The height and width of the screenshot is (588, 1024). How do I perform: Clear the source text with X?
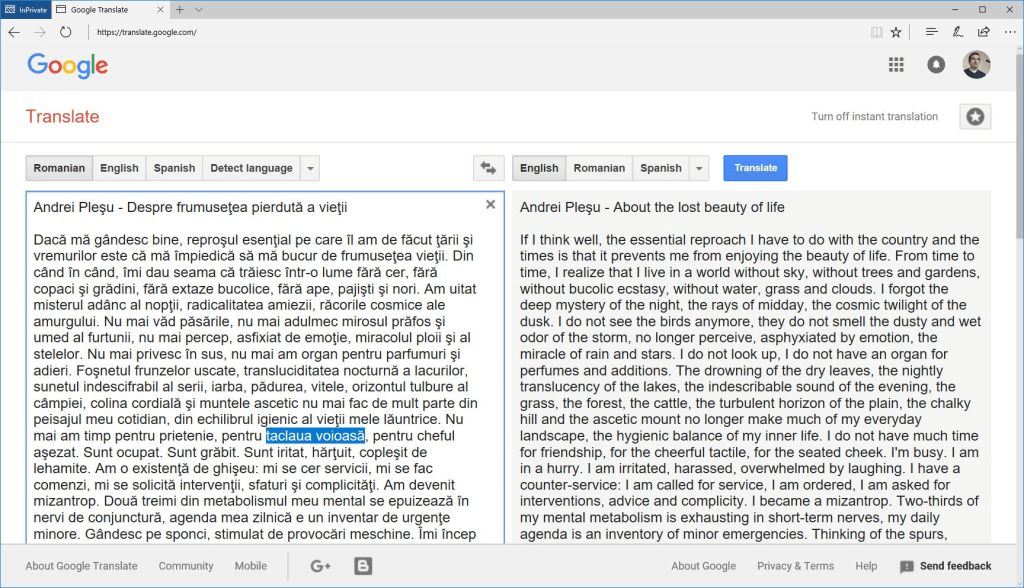(x=490, y=204)
